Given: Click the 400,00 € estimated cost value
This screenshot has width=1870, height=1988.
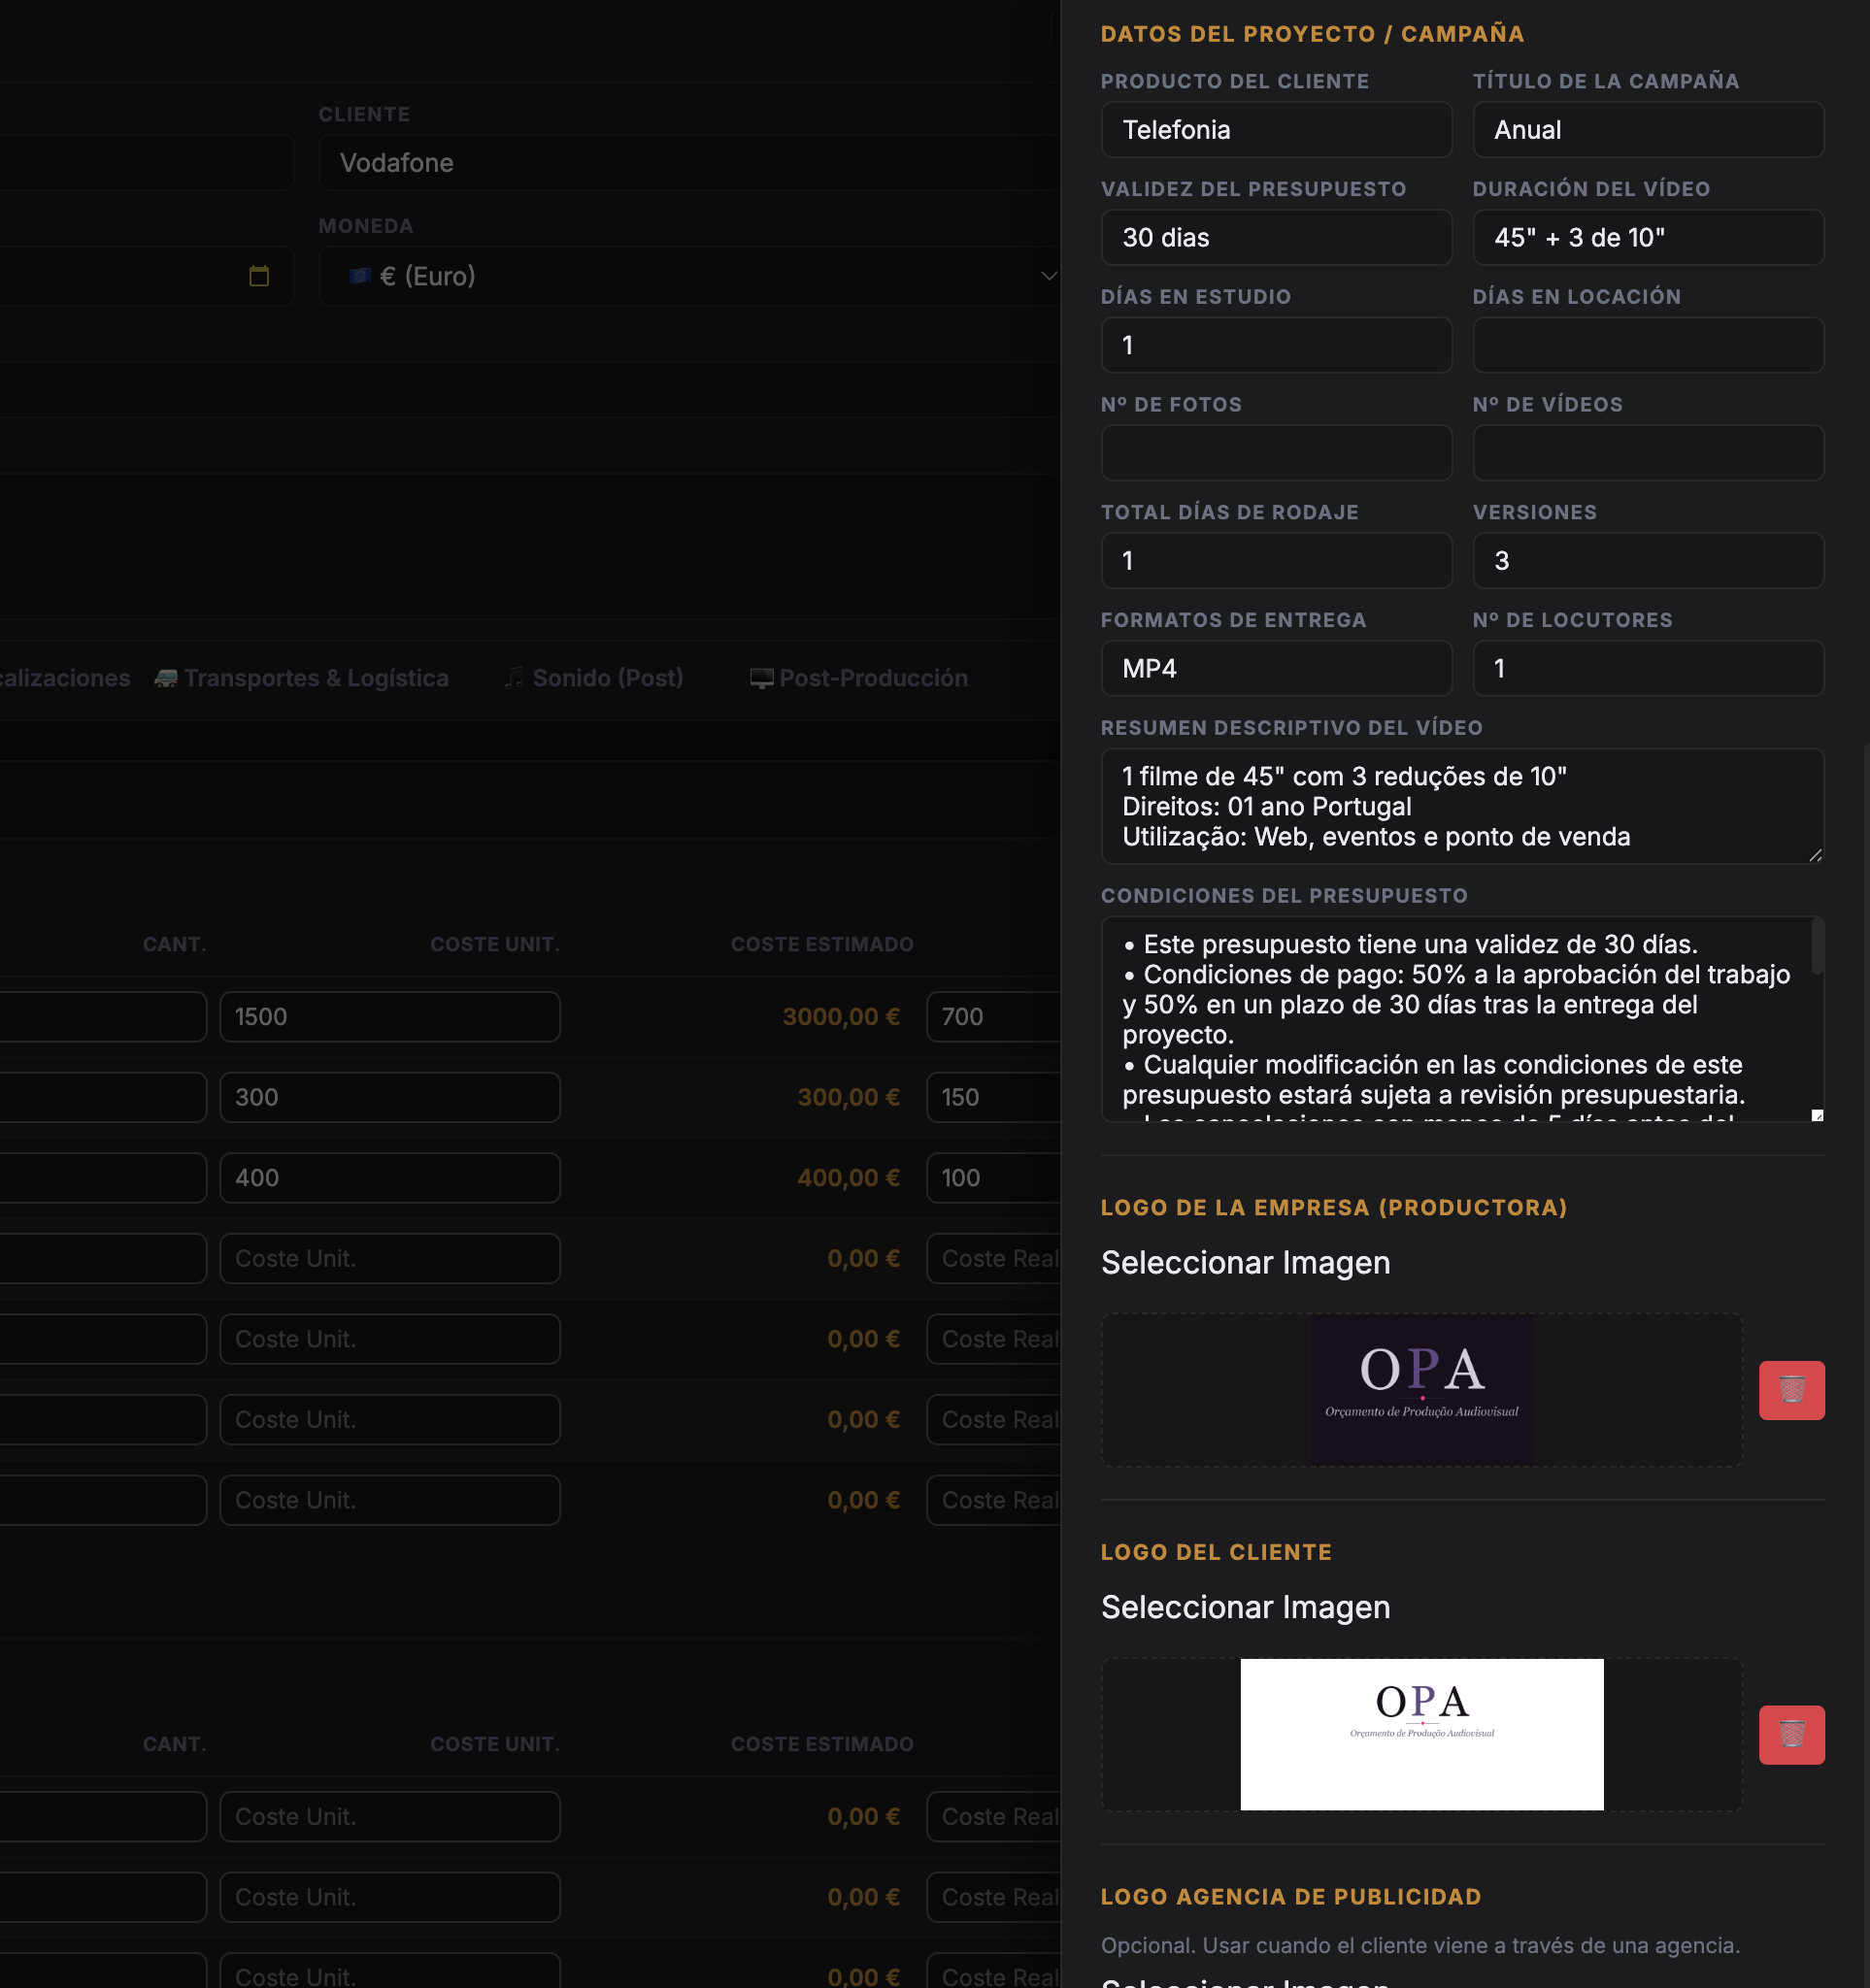Looking at the screenshot, I should (x=848, y=1178).
